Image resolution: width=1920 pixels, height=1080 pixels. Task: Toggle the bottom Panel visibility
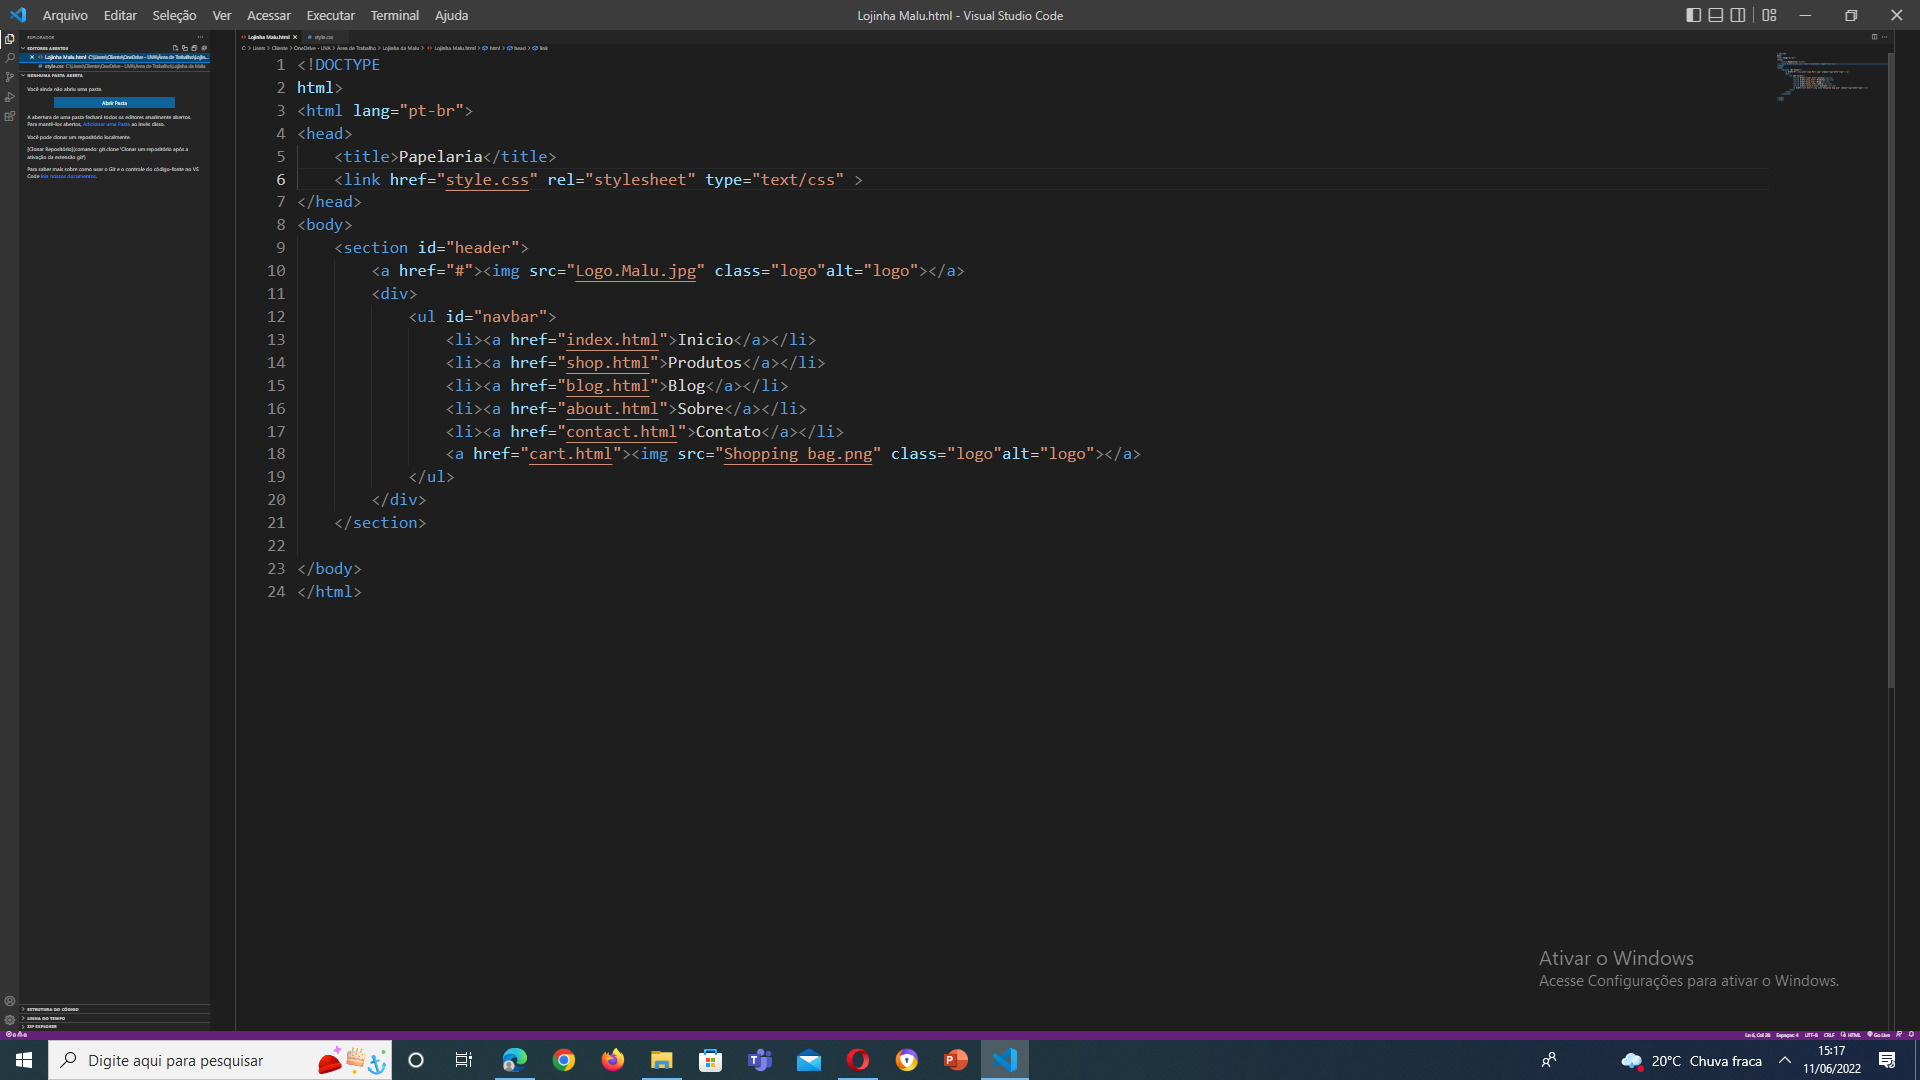[1716, 15]
